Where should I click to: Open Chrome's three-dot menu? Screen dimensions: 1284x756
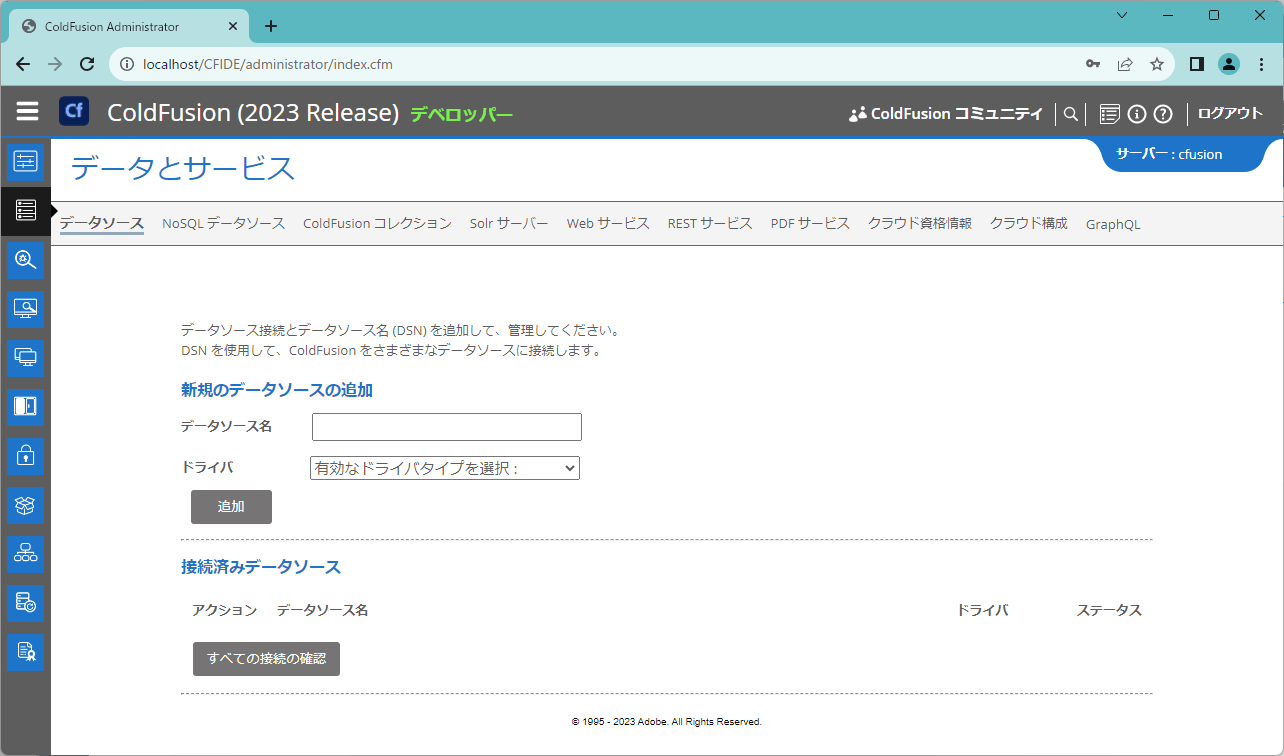[1260, 64]
